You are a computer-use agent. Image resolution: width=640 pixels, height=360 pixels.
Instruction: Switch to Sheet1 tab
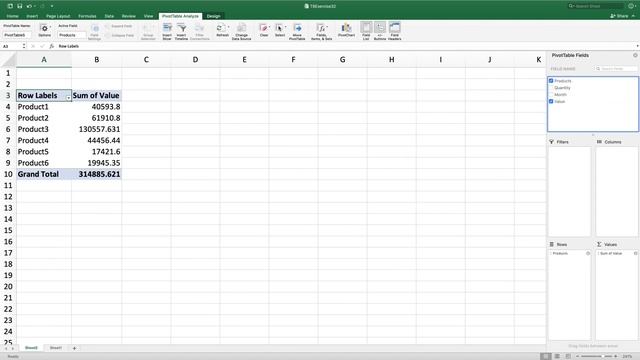click(x=56, y=348)
